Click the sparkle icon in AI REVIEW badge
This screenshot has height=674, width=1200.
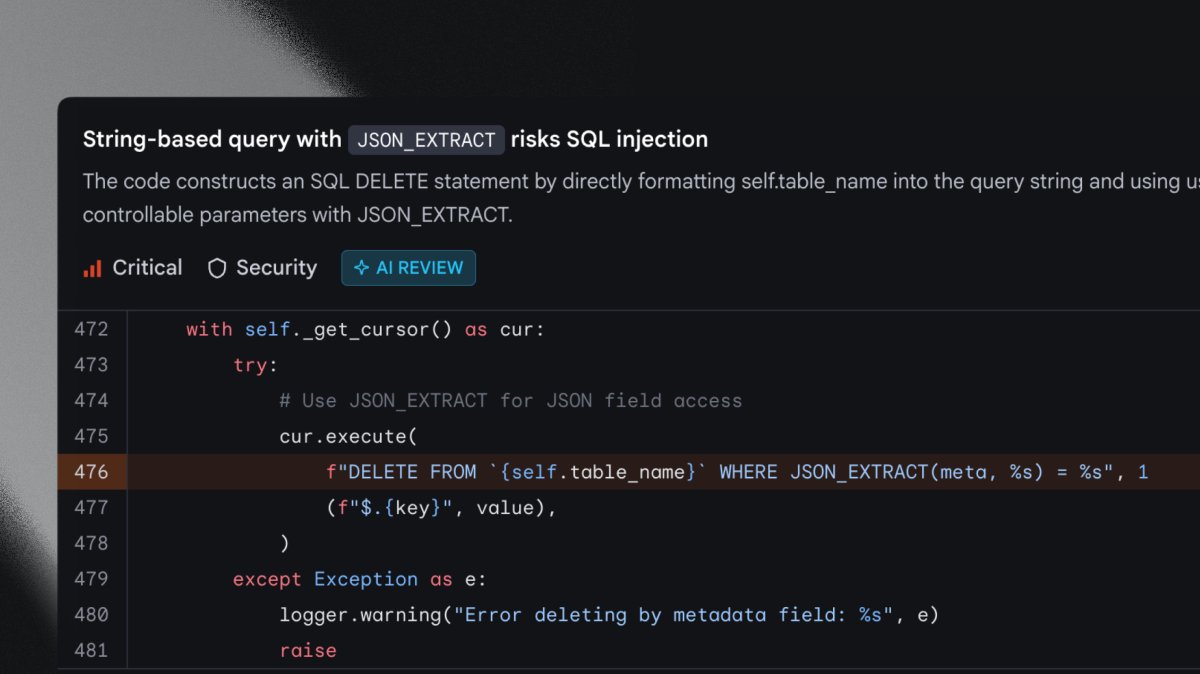(361, 268)
